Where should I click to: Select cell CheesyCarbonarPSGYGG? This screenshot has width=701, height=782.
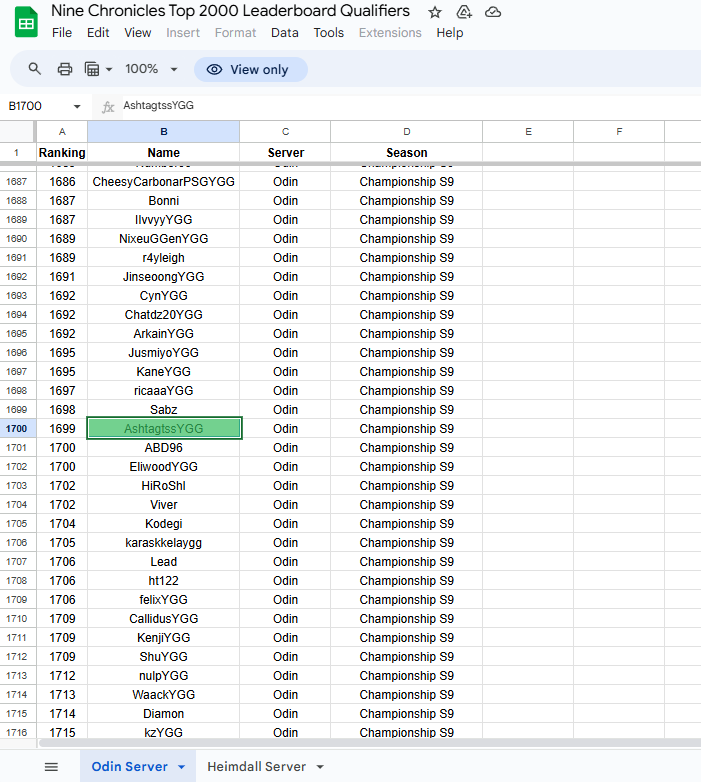point(164,182)
